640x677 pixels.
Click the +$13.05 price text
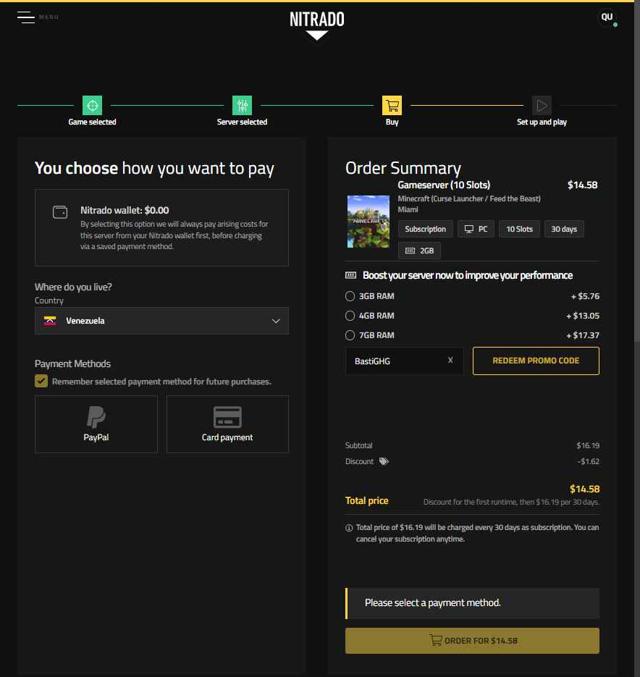coord(583,316)
